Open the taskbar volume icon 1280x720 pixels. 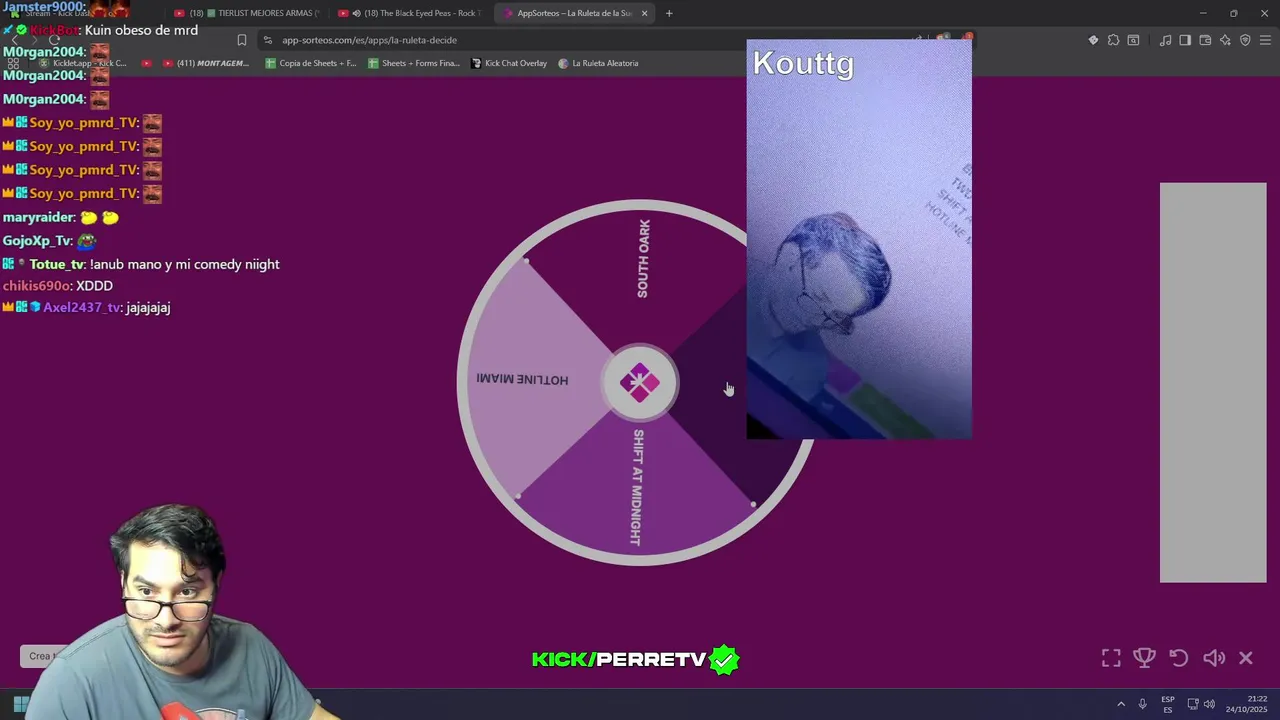point(1209,704)
